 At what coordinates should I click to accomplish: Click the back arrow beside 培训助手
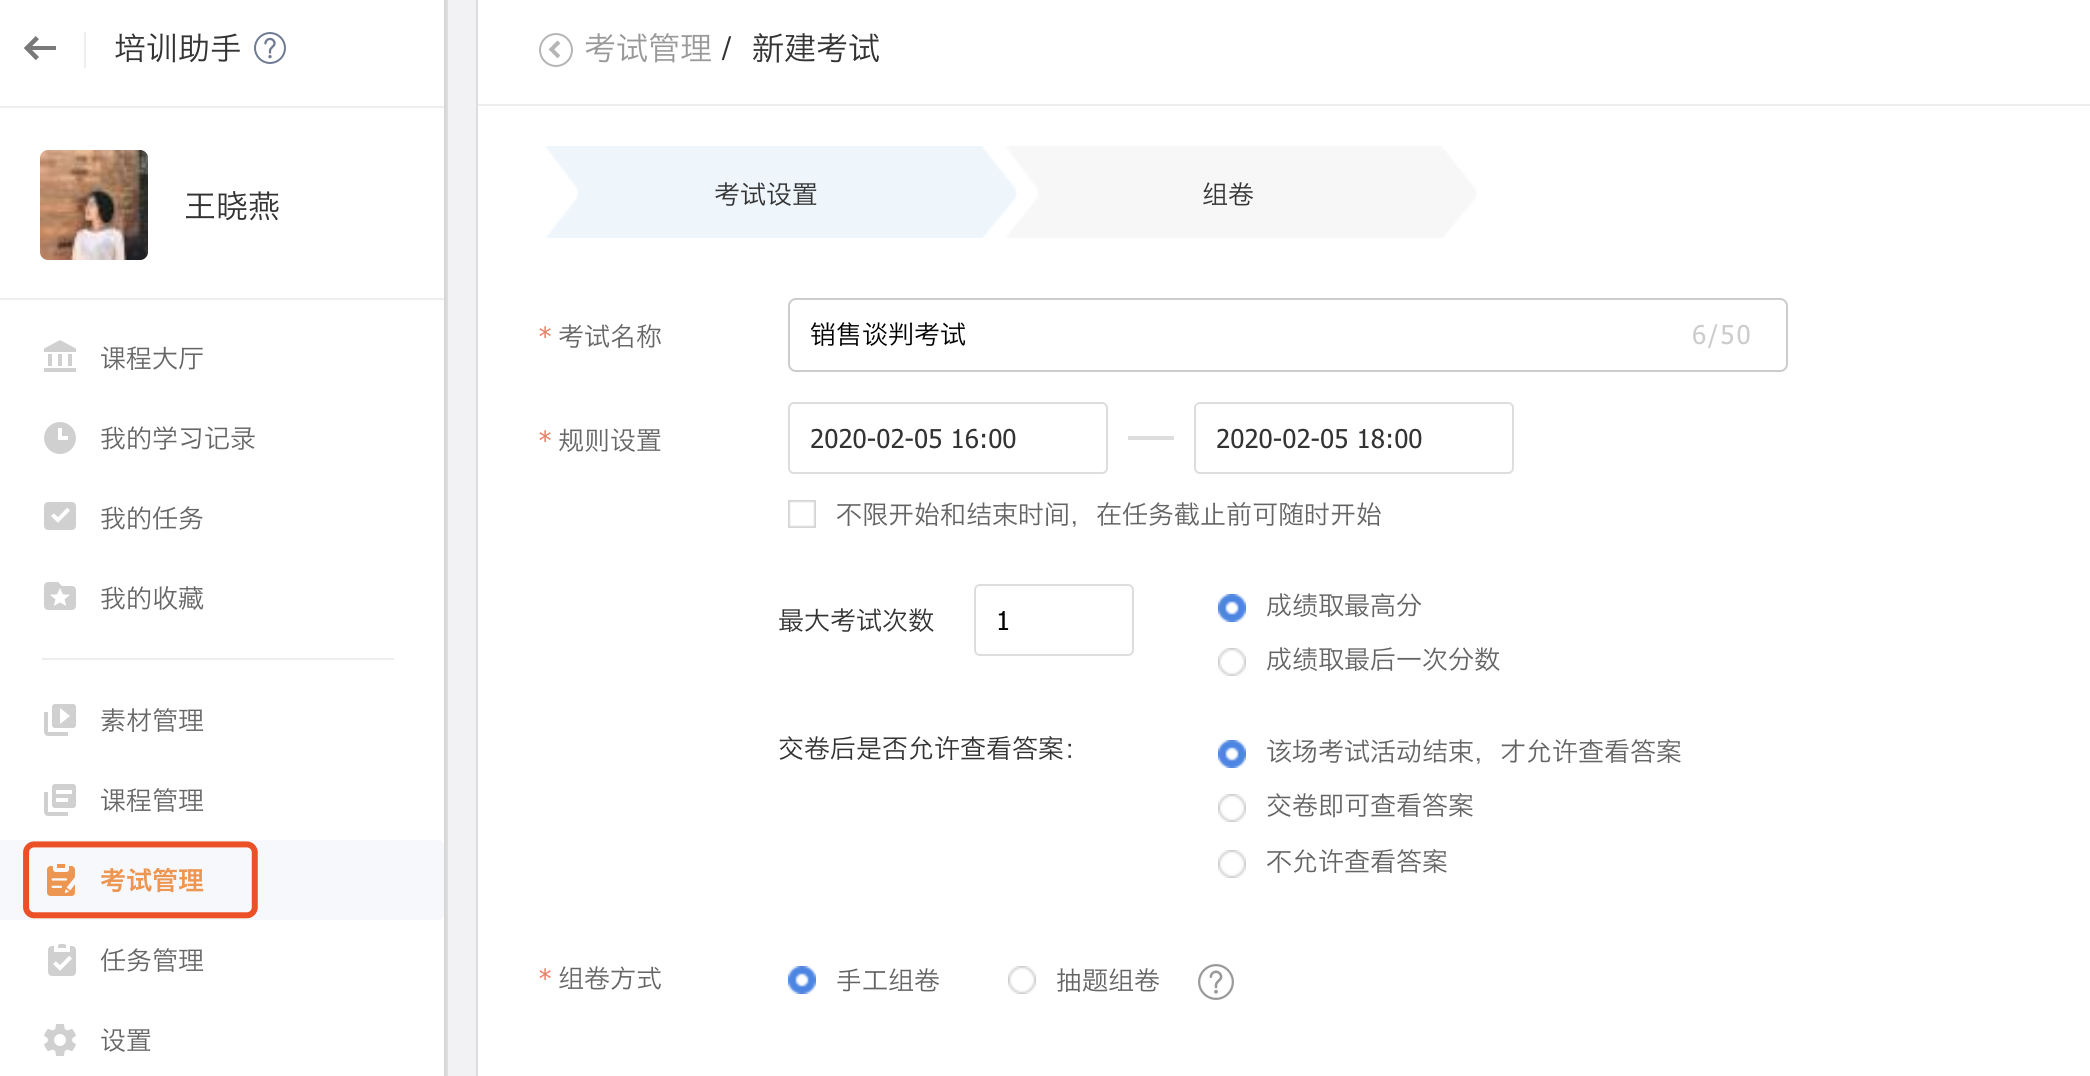40,48
